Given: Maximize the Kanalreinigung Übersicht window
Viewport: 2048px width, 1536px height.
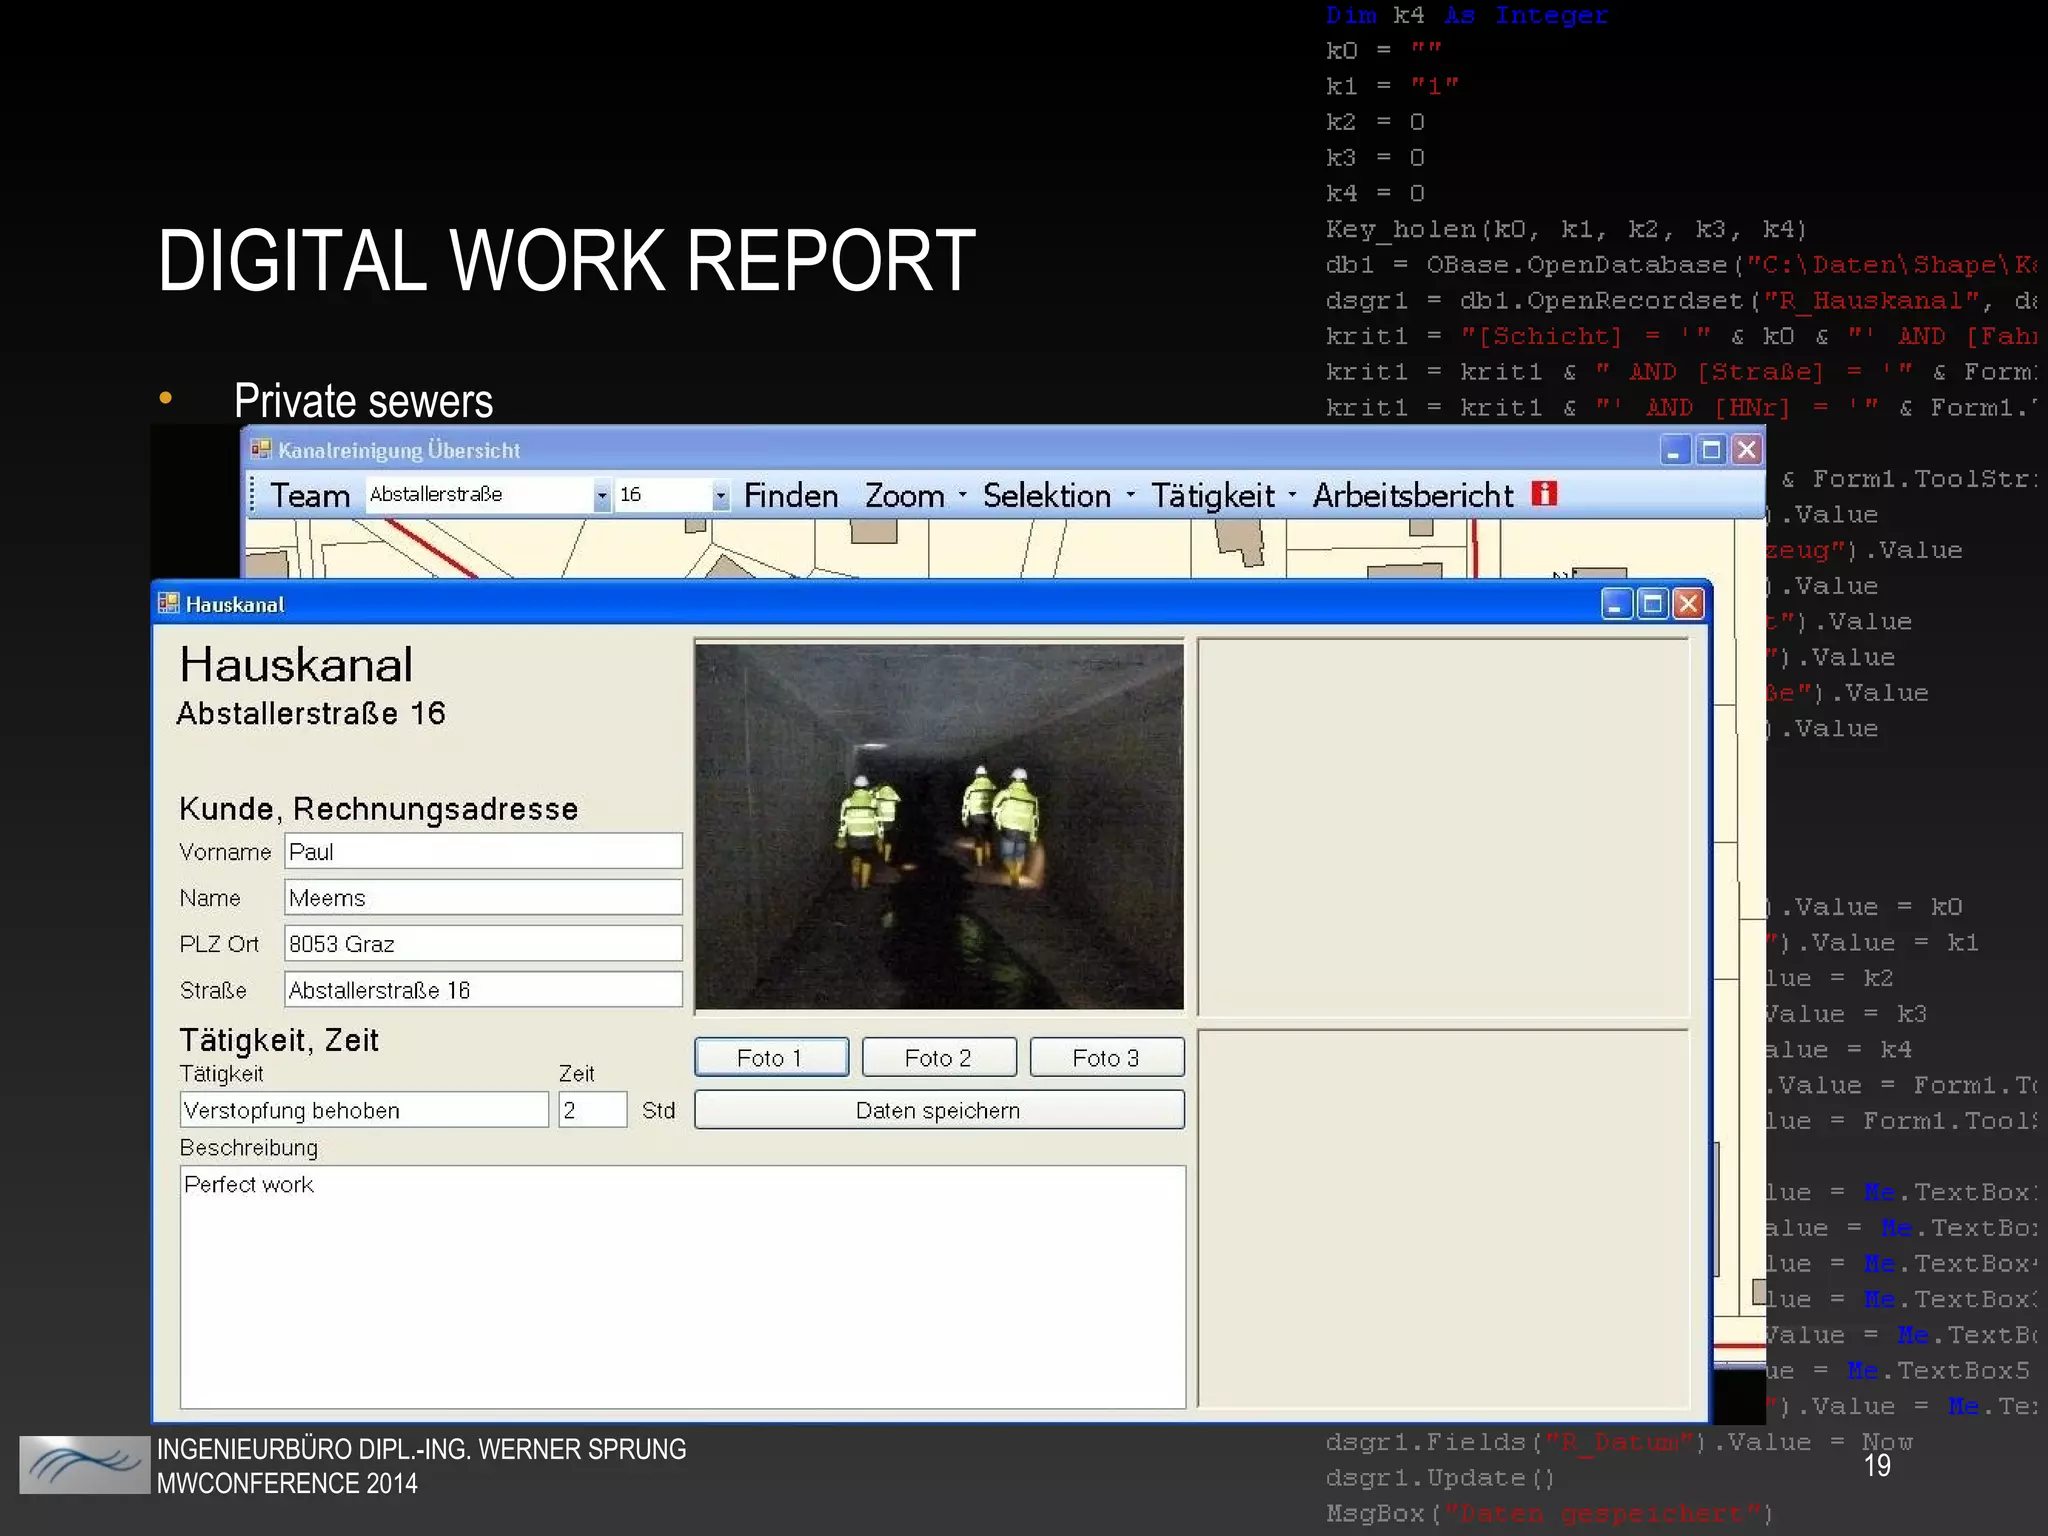Looking at the screenshot, I should pyautogui.click(x=1711, y=450).
